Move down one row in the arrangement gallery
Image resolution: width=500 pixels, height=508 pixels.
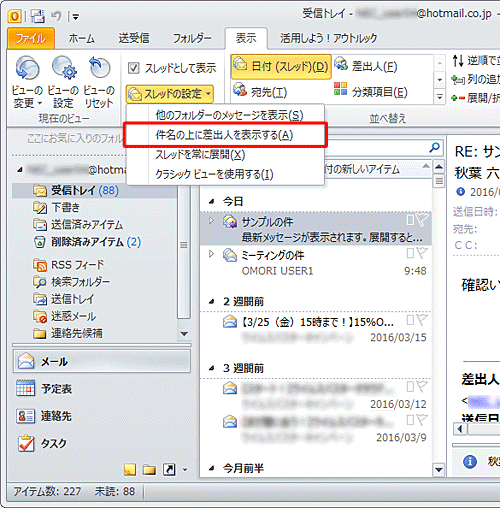pyautogui.click(x=440, y=80)
